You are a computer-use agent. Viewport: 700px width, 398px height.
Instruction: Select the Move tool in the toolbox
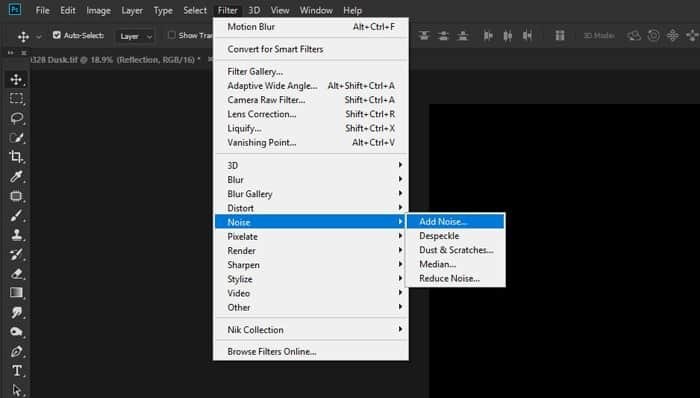click(16, 80)
